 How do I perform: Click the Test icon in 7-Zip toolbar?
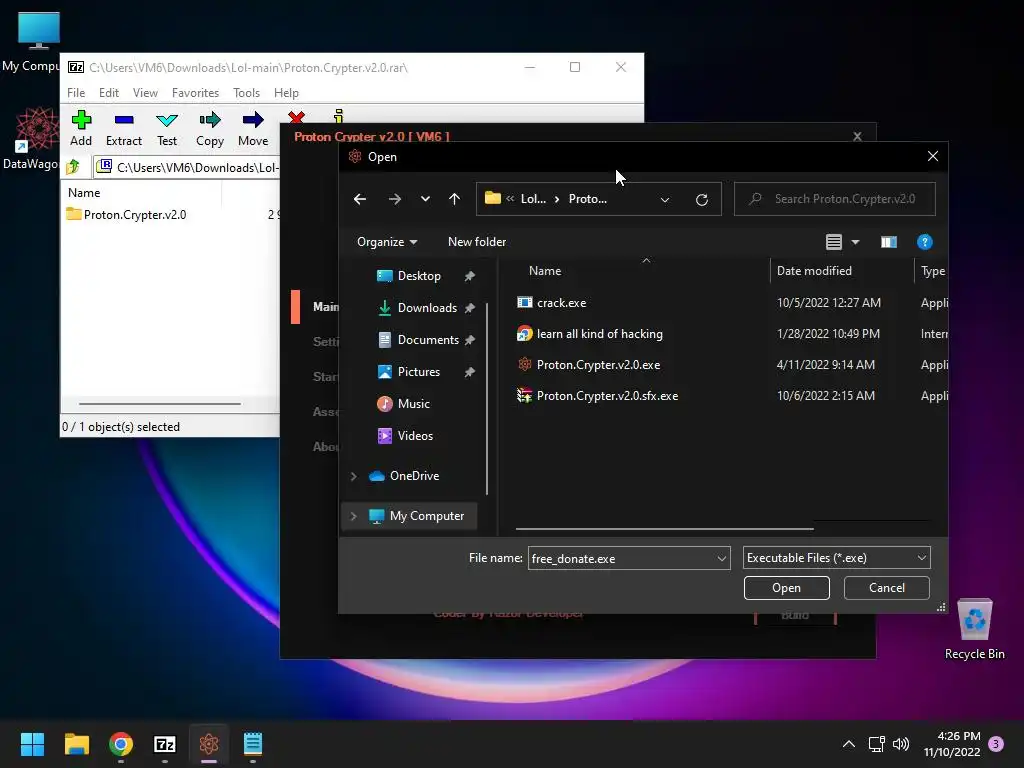(167, 120)
